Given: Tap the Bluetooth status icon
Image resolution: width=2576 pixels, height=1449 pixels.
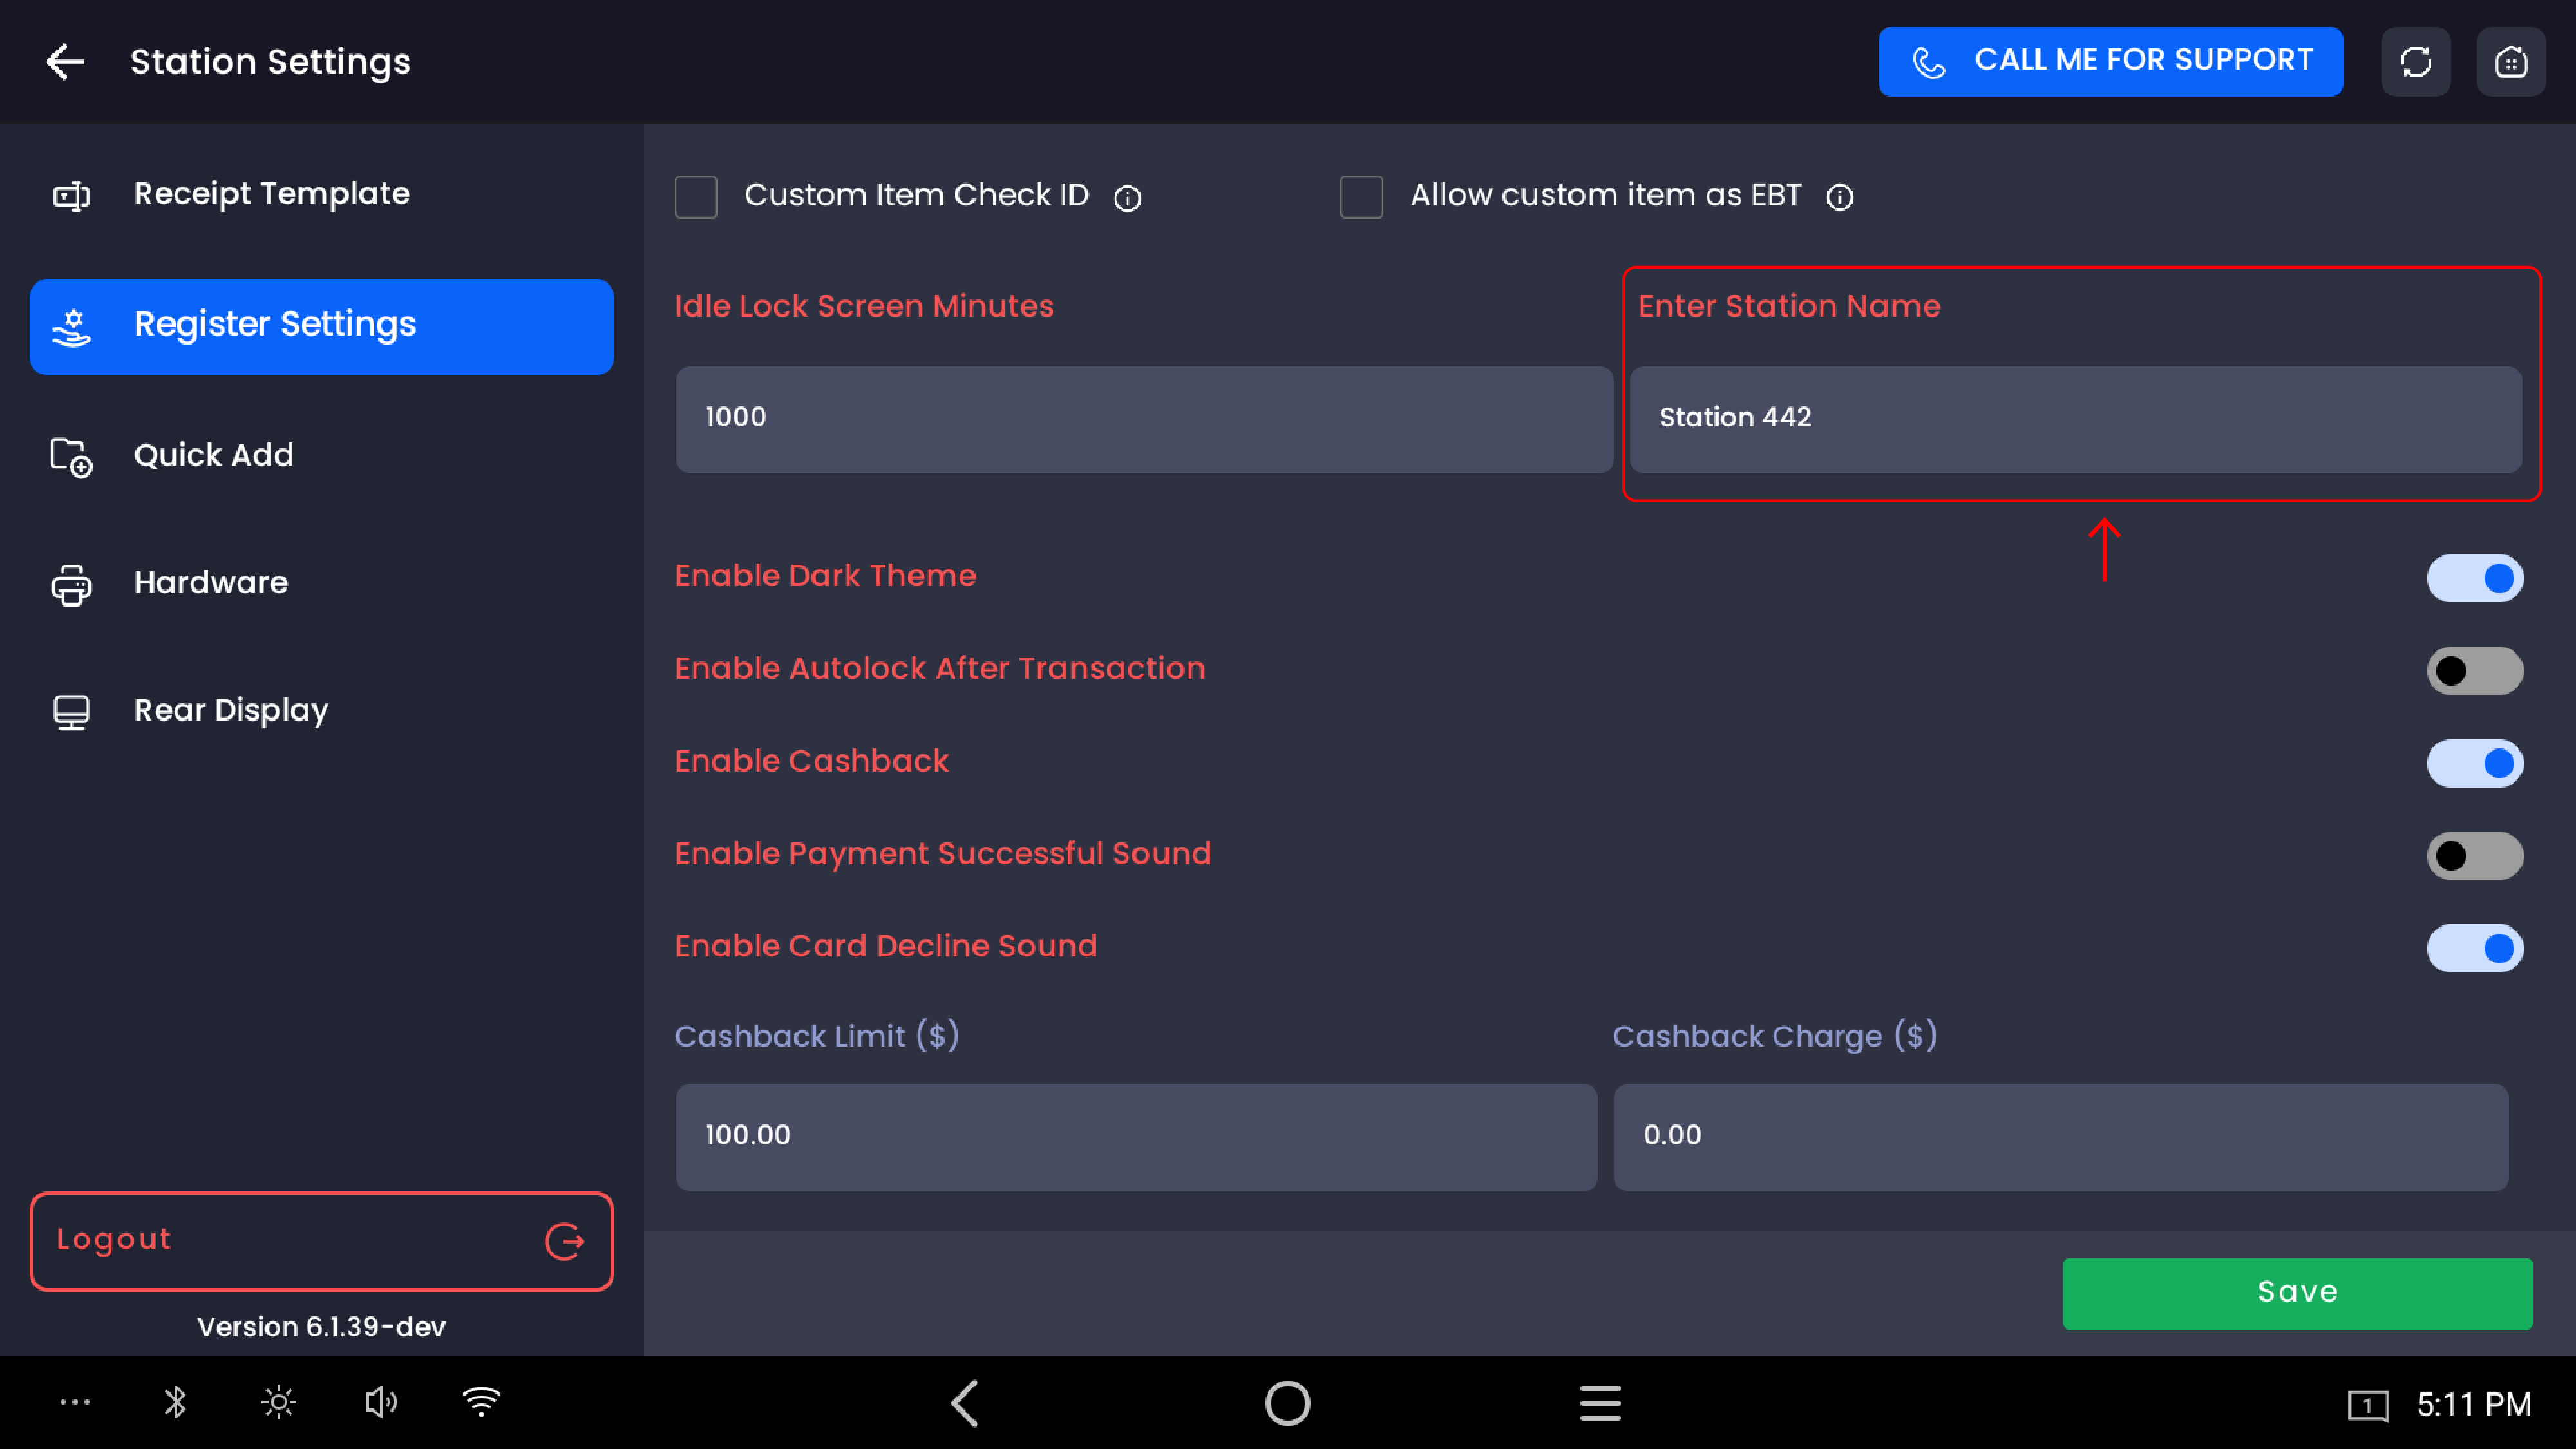Looking at the screenshot, I should click(175, 1402).
